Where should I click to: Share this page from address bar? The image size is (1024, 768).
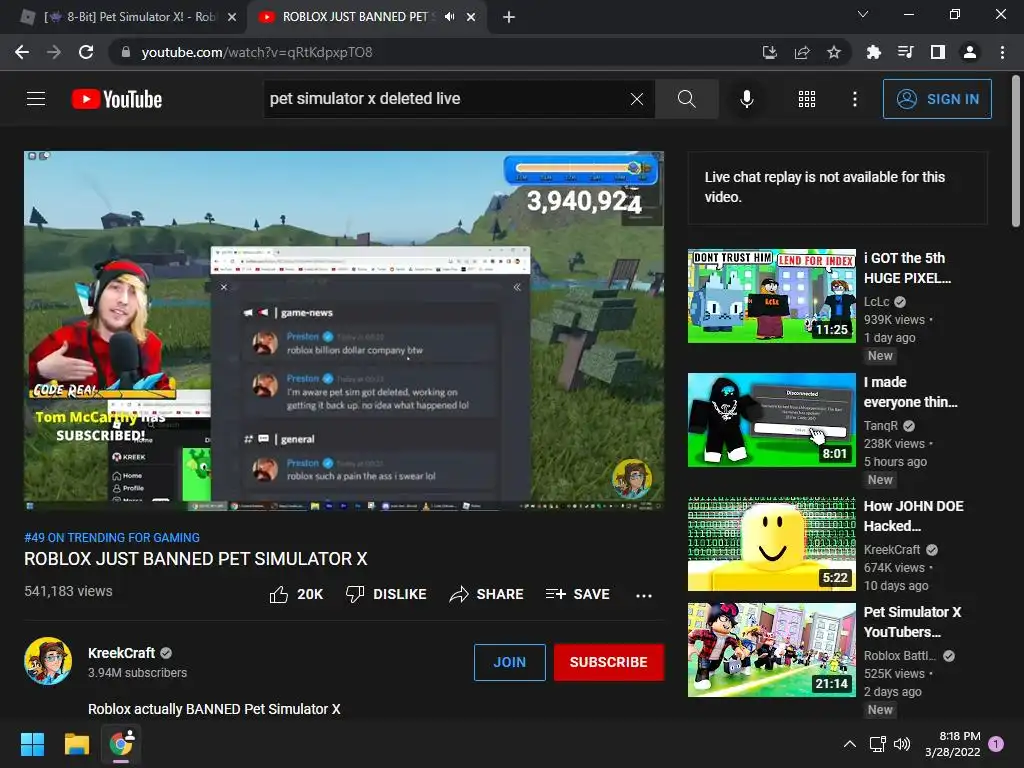(x=802, y=52)
